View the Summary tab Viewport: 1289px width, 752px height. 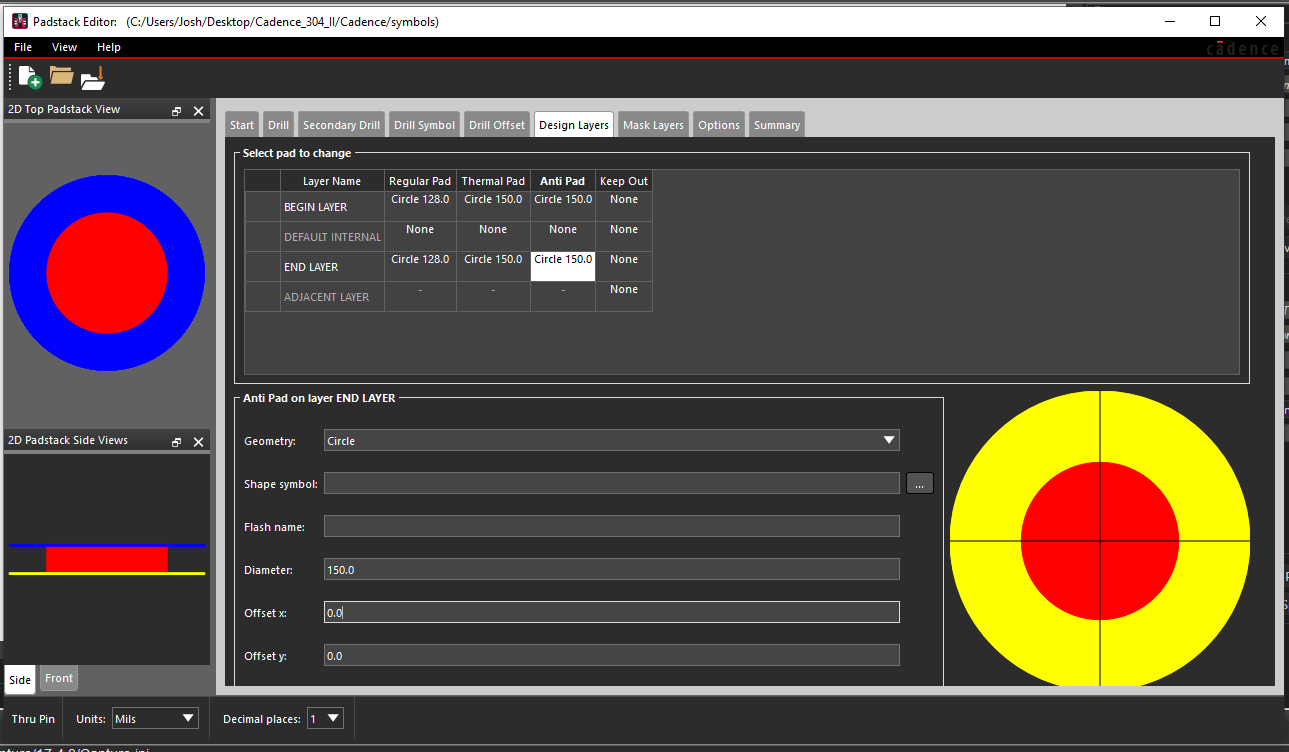777,124
